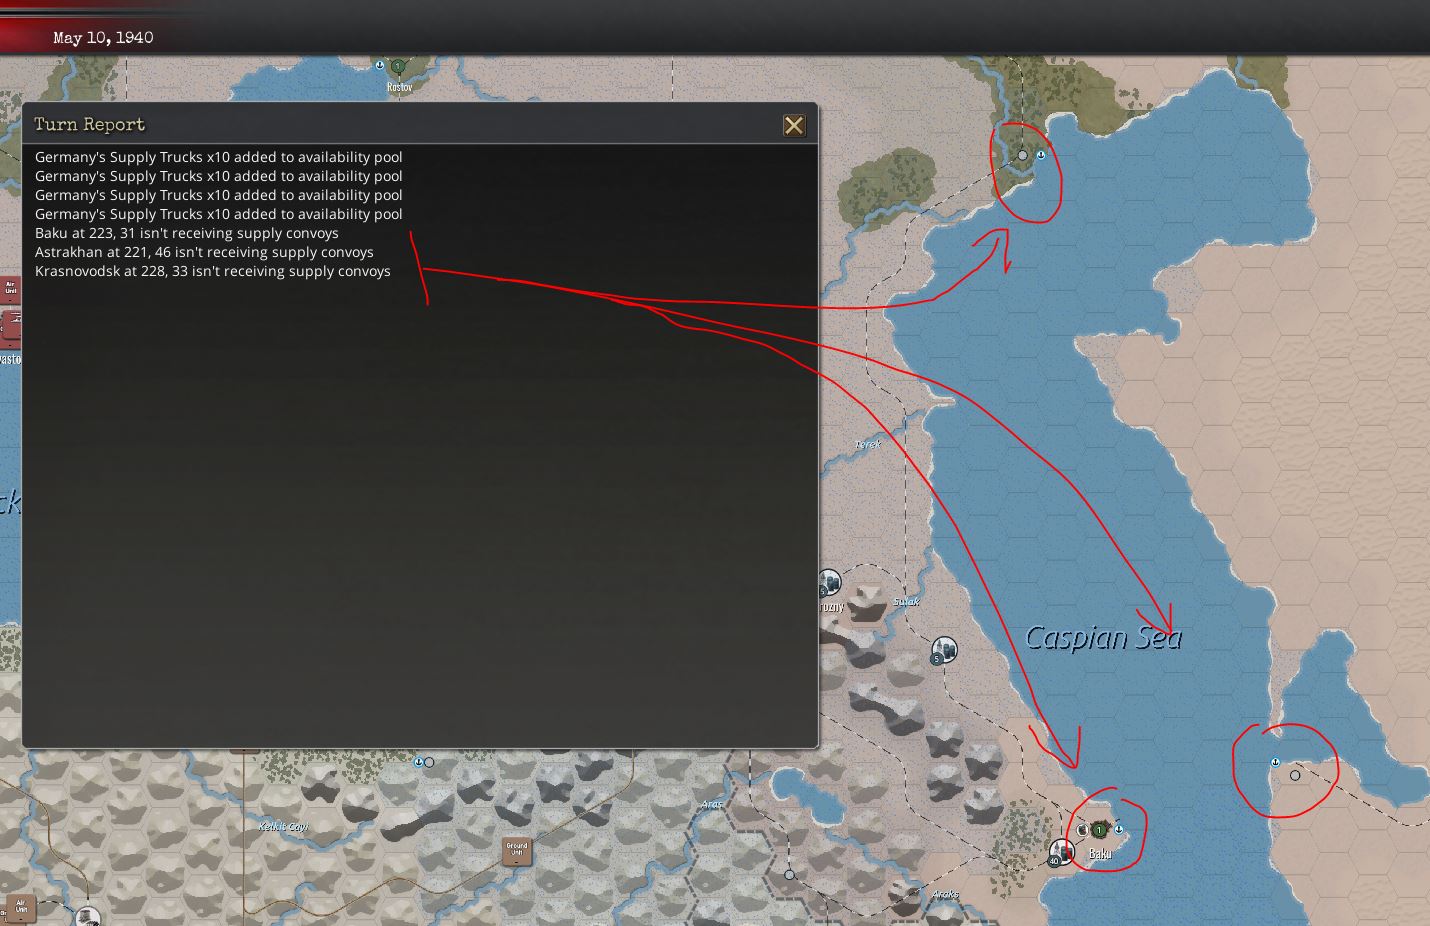Image resolution: width=1430 pixels, height=926 pixels.
Task: Select the city circle marker west of Araks
Action: 789,875
